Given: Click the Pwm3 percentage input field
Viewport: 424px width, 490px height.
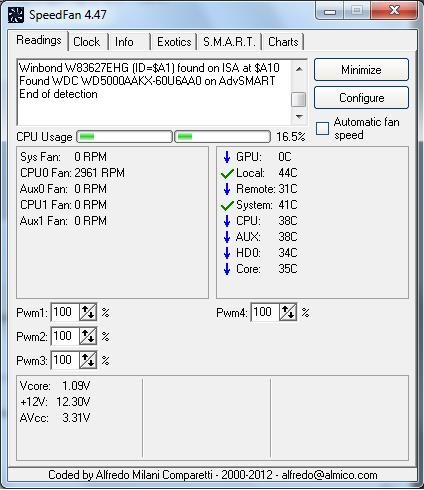Looking at the screenshot, I should [x=65, y=360].
